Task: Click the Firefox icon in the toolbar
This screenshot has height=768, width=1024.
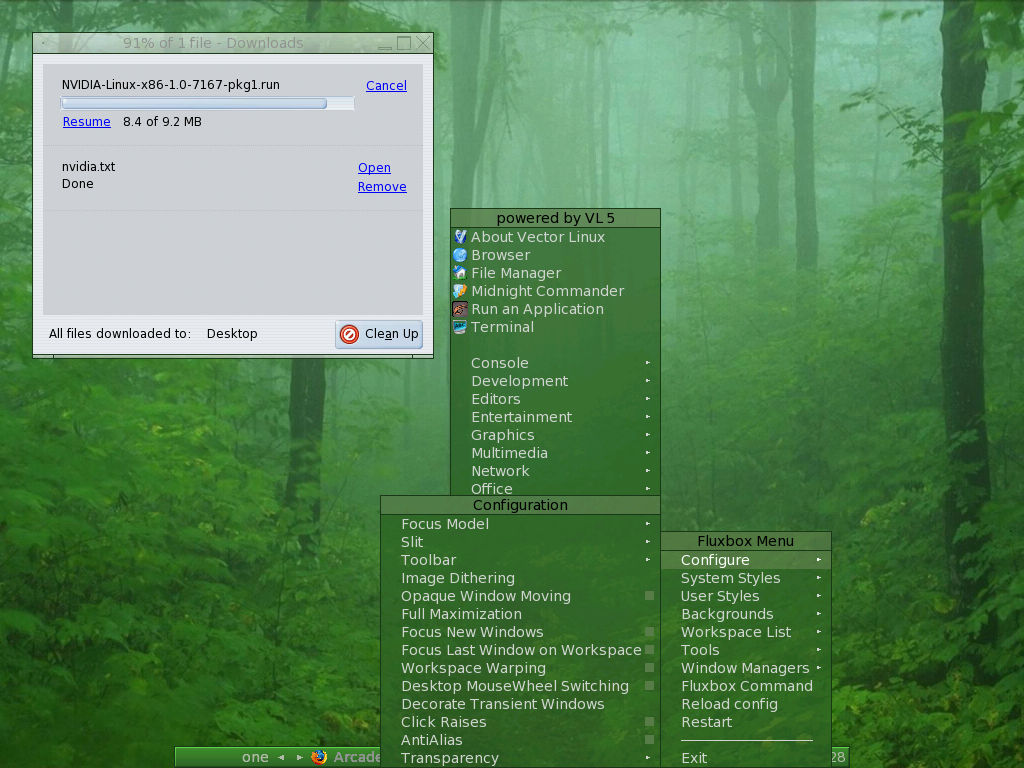Action: tap(319, 757)
